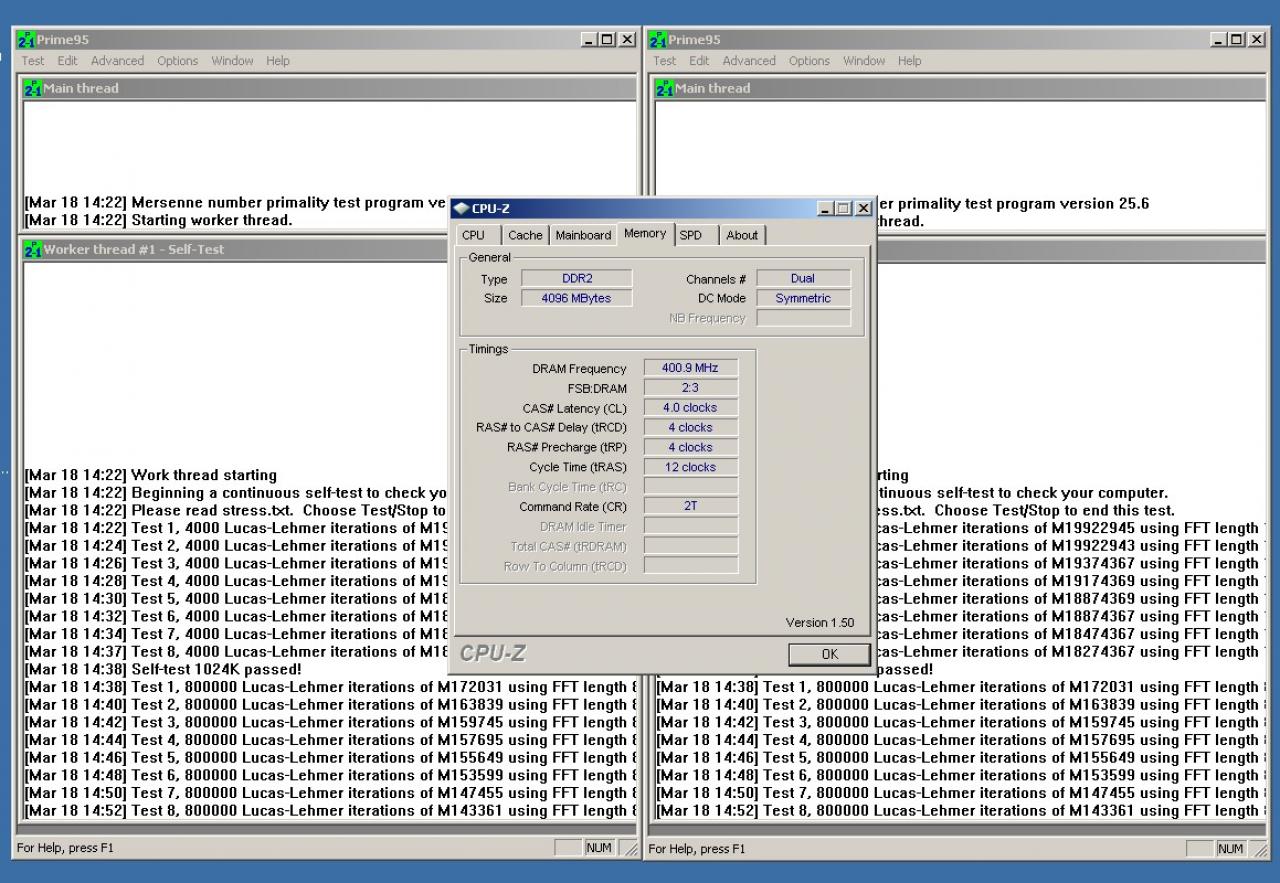
Task: Select the Memory tab in CPU-Z
Action: [x=645, y=233]
